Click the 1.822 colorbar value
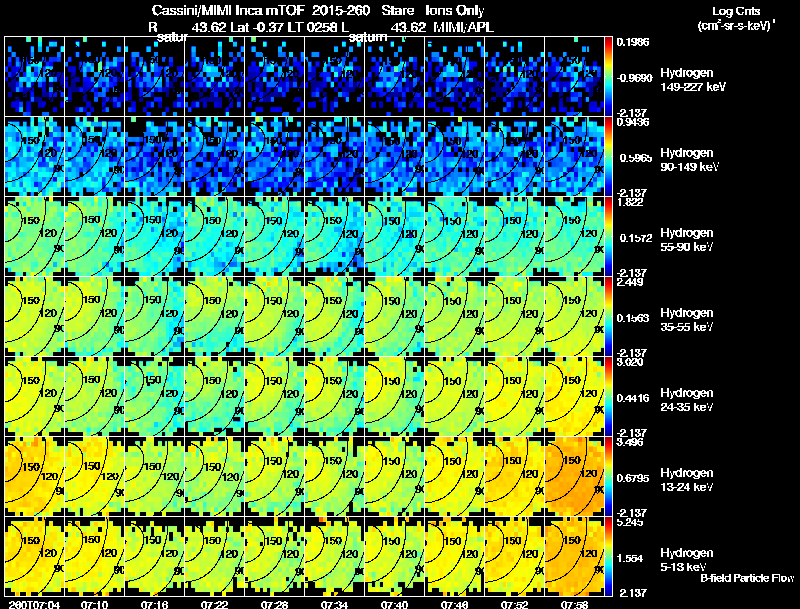 tap(630, 202)
